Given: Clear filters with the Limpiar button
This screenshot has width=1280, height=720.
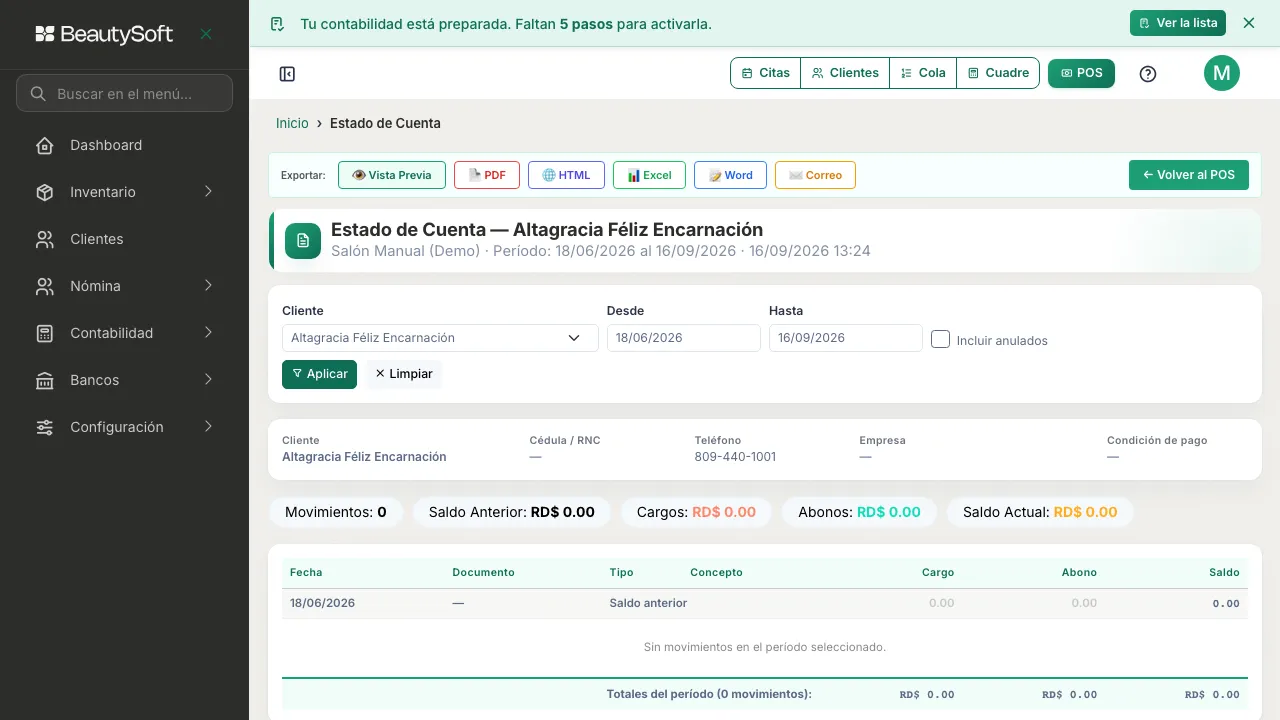Looking at the screenshot, I should click(x=404, y=374).
